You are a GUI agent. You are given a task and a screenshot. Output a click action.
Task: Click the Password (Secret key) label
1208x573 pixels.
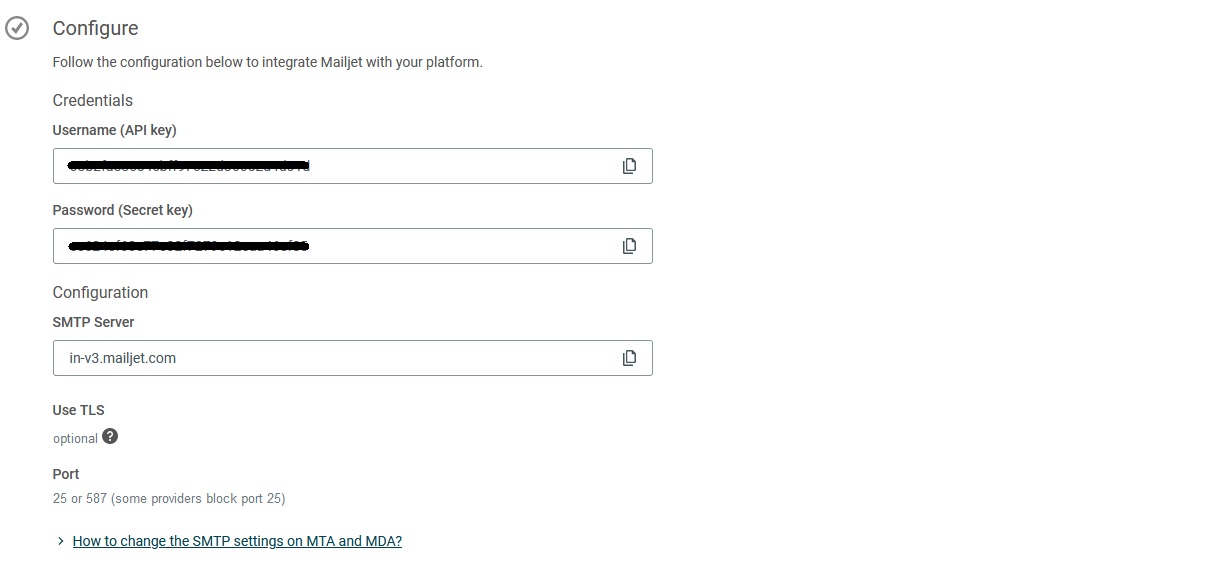pyautogui.click(x=123, y=211)
